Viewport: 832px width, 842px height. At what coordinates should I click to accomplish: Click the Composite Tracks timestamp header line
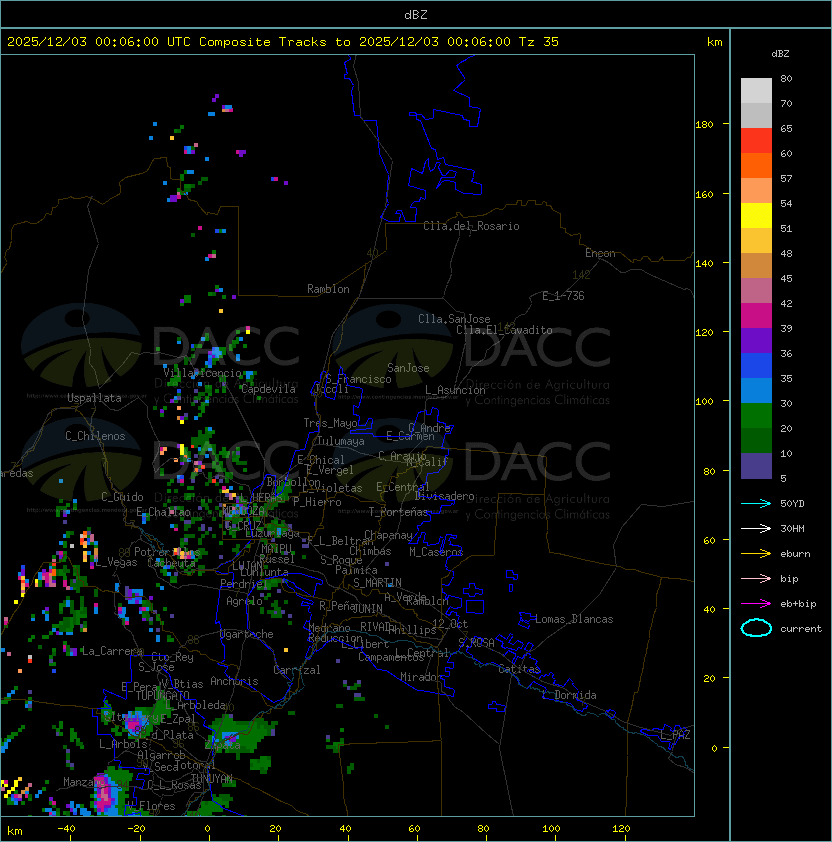coord(283,42)
